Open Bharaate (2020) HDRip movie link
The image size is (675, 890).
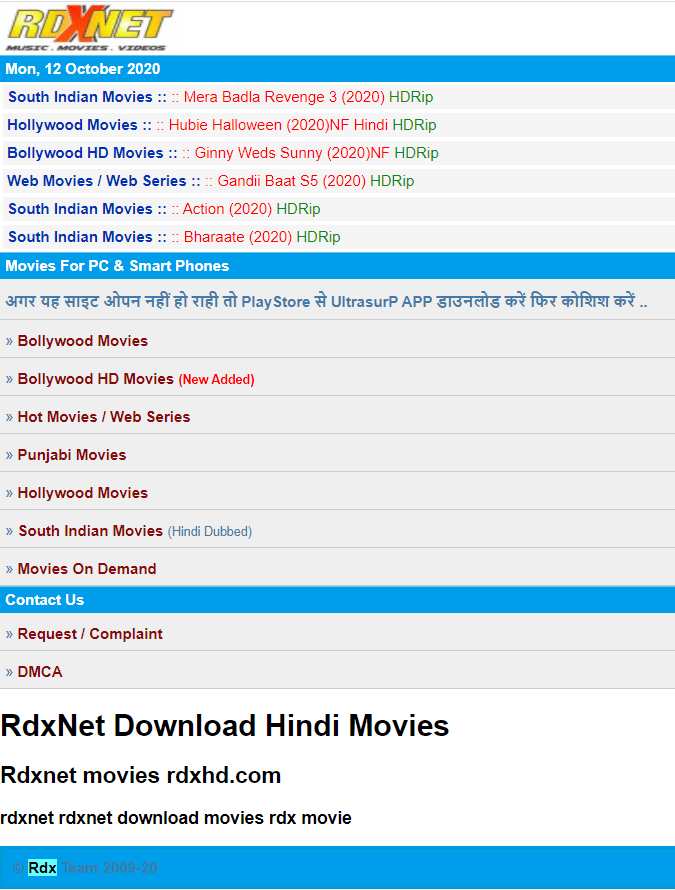pos(262,237)
